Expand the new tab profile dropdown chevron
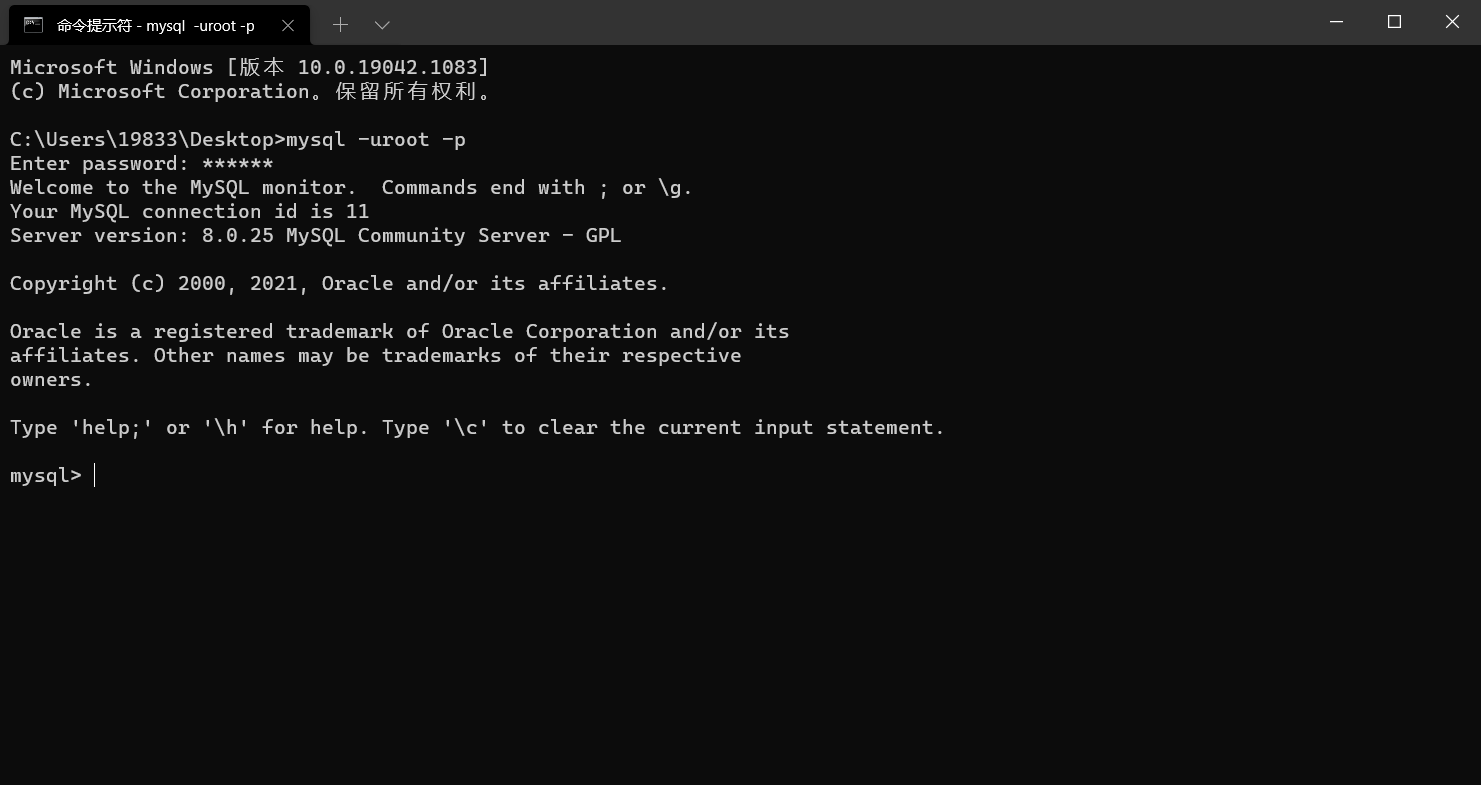 [x=382, y=24]
